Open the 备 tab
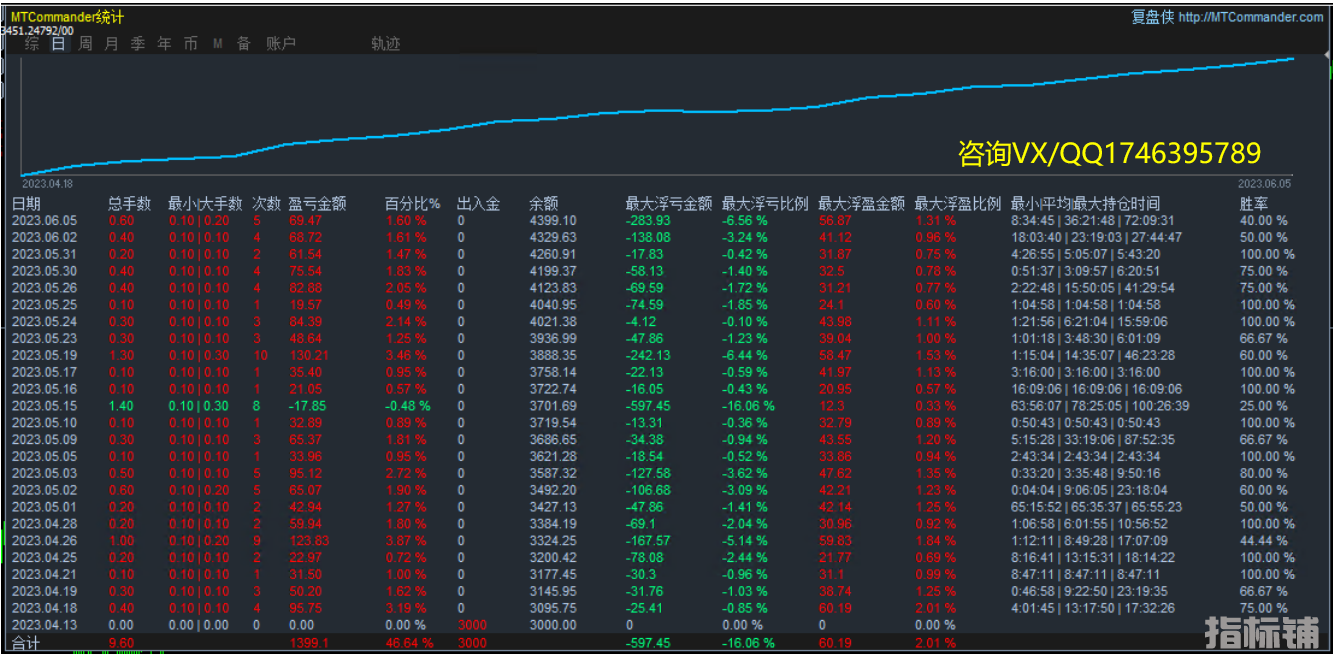1333x657 pixels. click(243, 44)
